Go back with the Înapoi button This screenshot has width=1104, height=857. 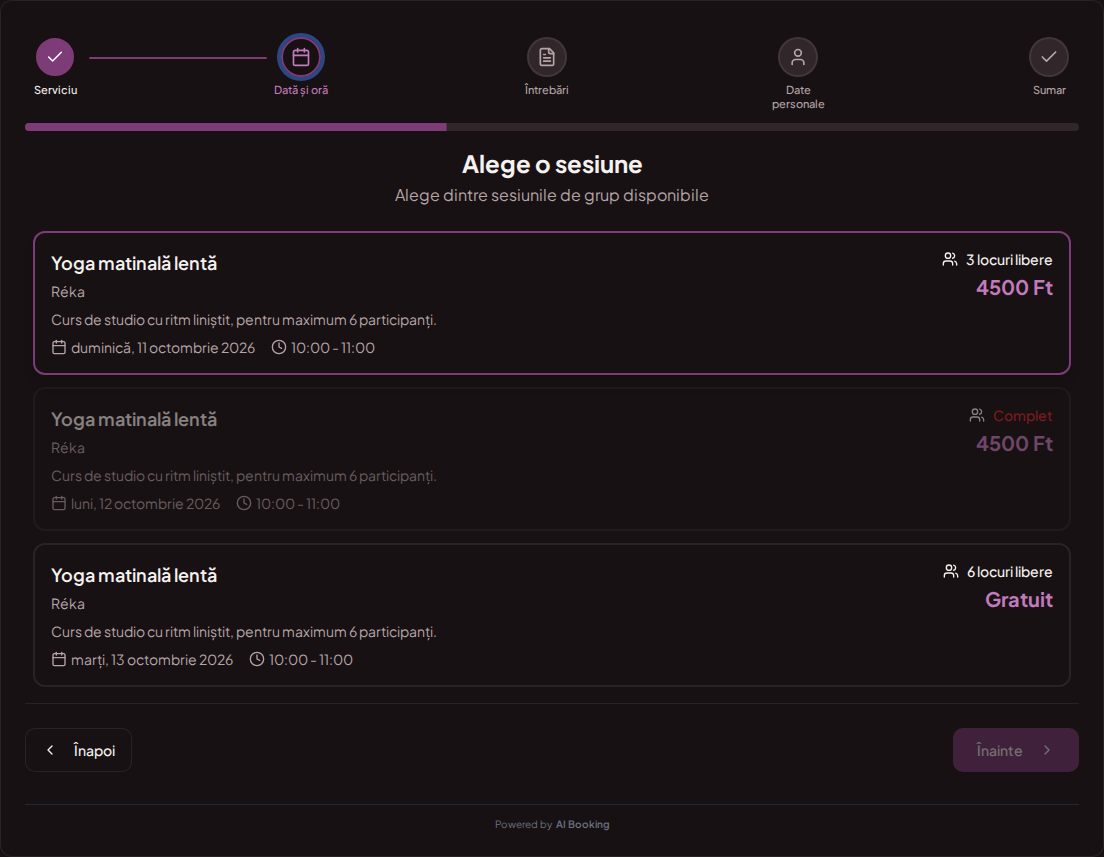pyautogui.click(x=78, y=750)
